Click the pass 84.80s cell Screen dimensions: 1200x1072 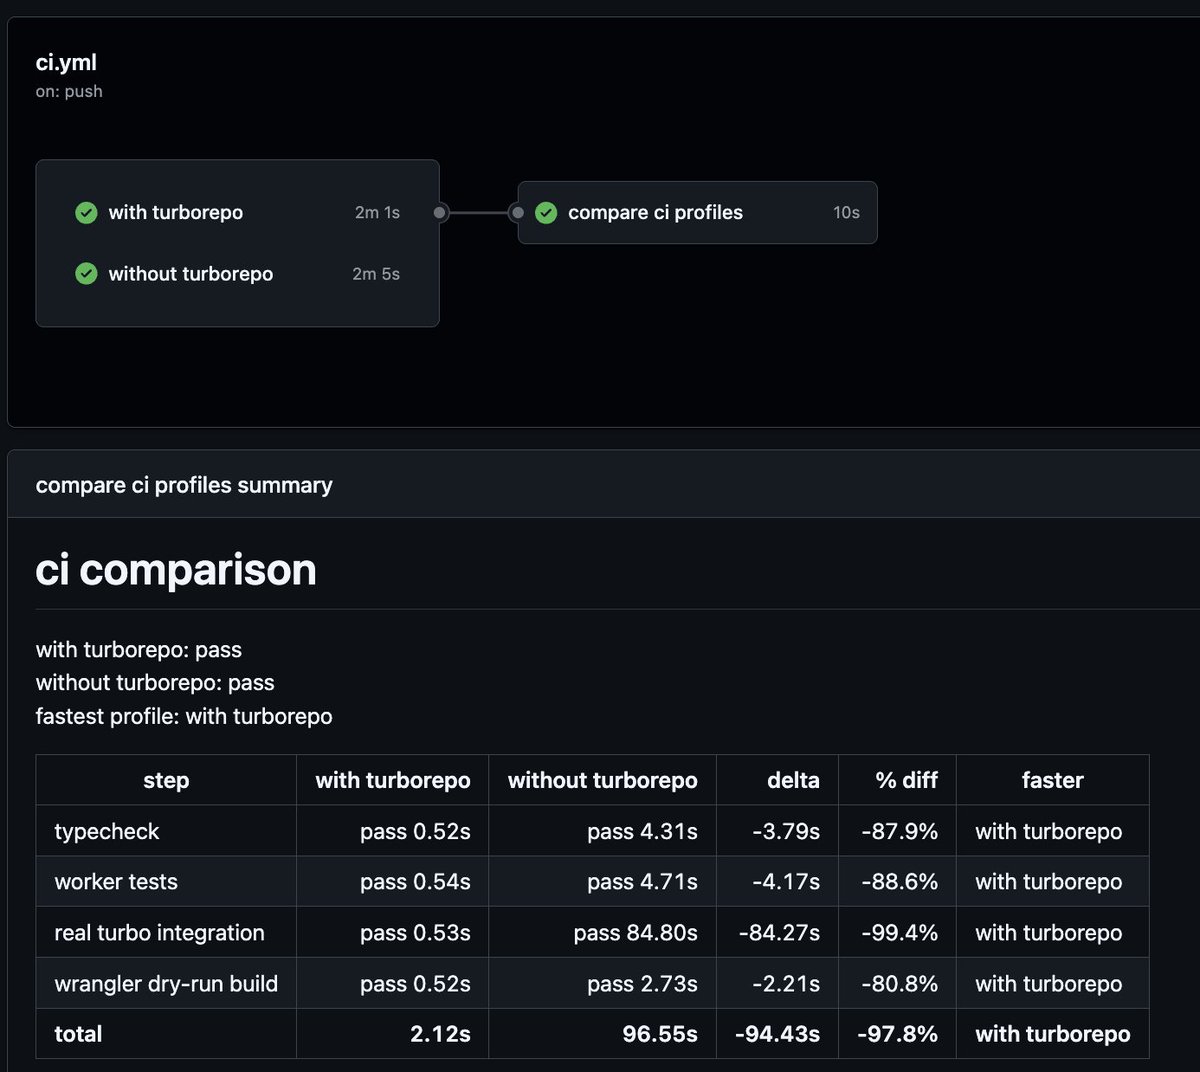pyautogui.click(x=602, y=932)
